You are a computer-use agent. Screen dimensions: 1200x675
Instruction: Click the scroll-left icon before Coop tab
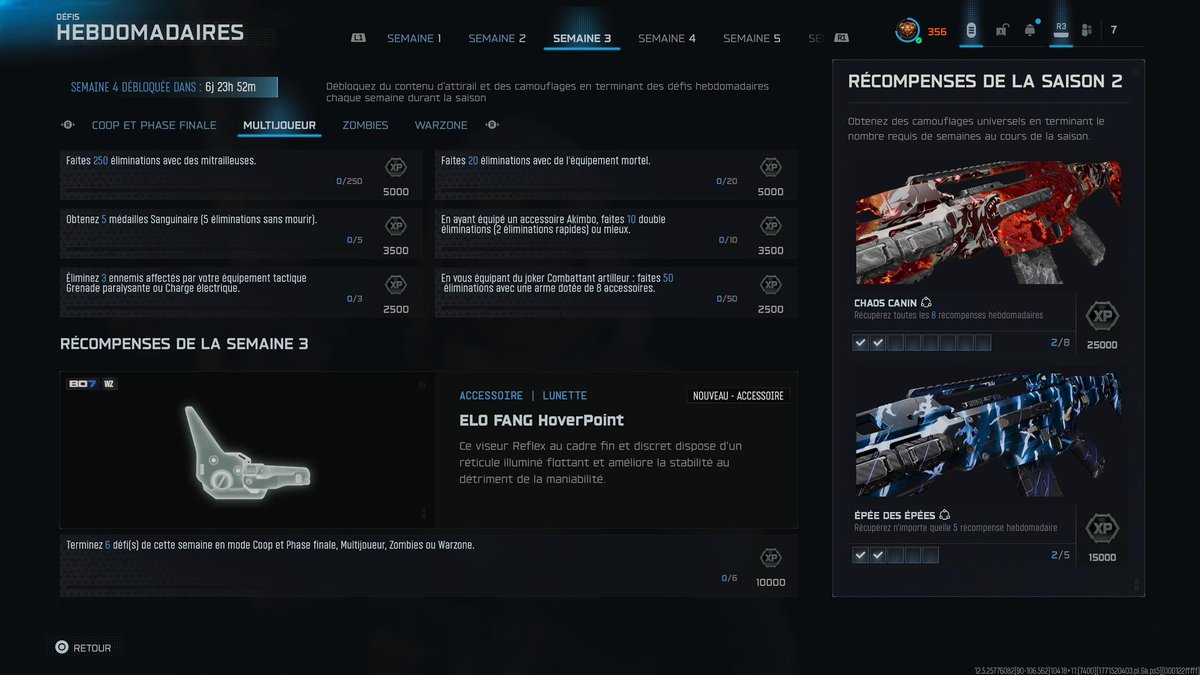68,125
